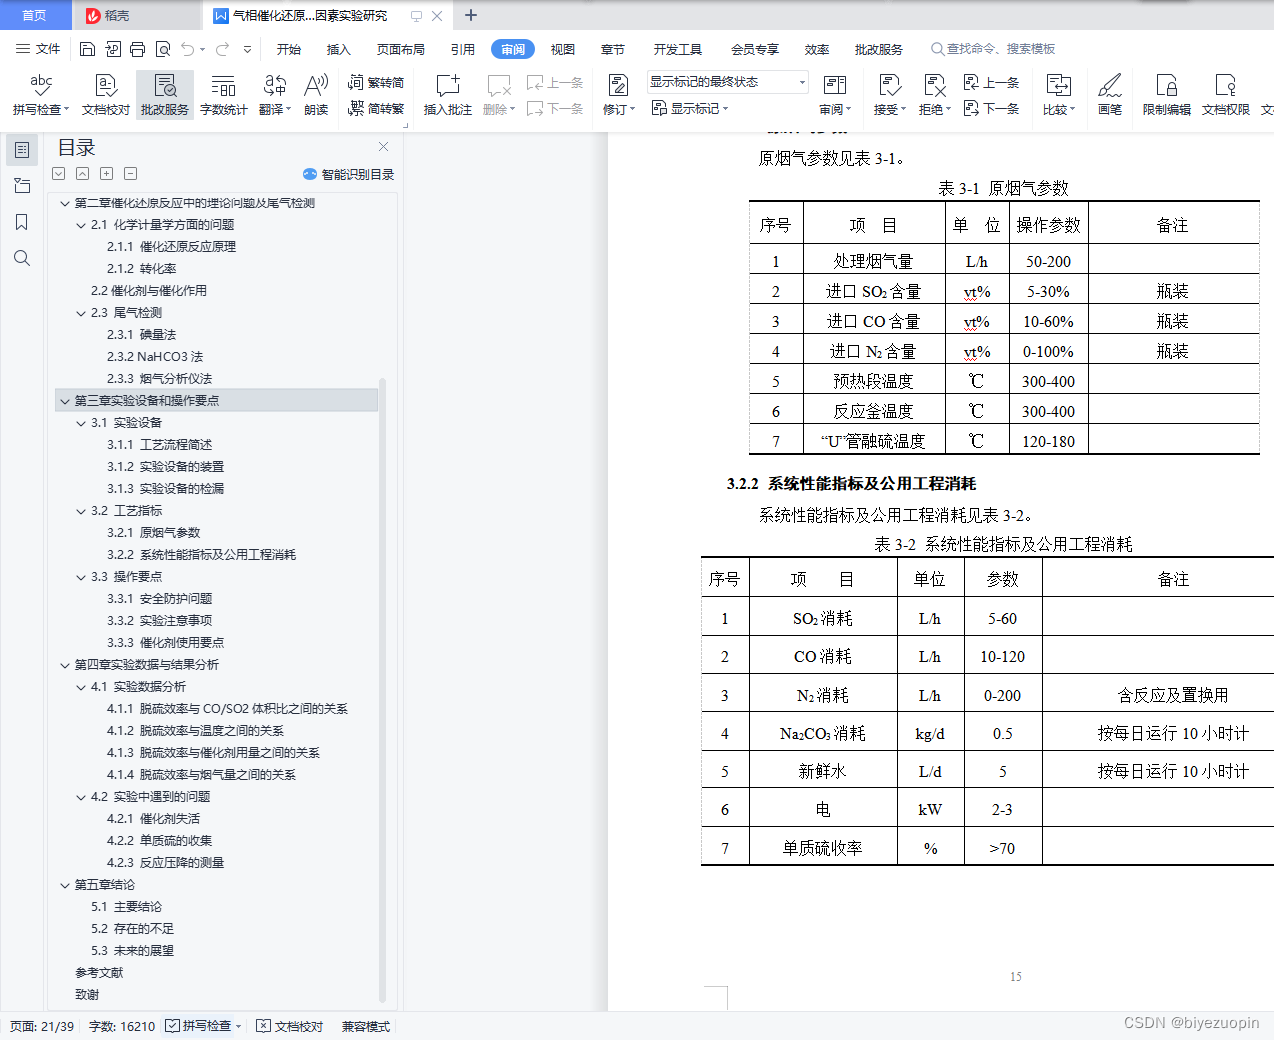Click the undo arrow
The width and height of the screenshot is (1274, 1040).
pyautogui.click(x=187, y=49)
